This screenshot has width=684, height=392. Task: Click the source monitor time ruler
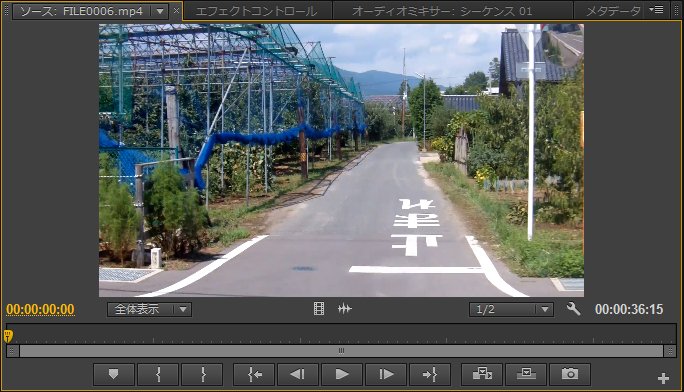click(341, 334)
